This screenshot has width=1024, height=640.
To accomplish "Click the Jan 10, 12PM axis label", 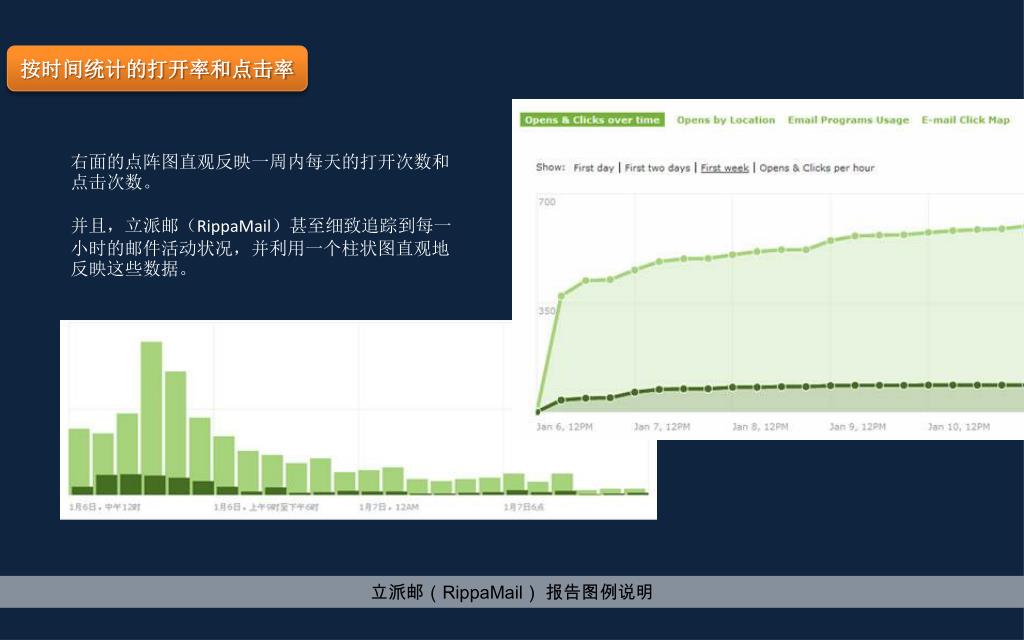I will [x=958, y=426].
